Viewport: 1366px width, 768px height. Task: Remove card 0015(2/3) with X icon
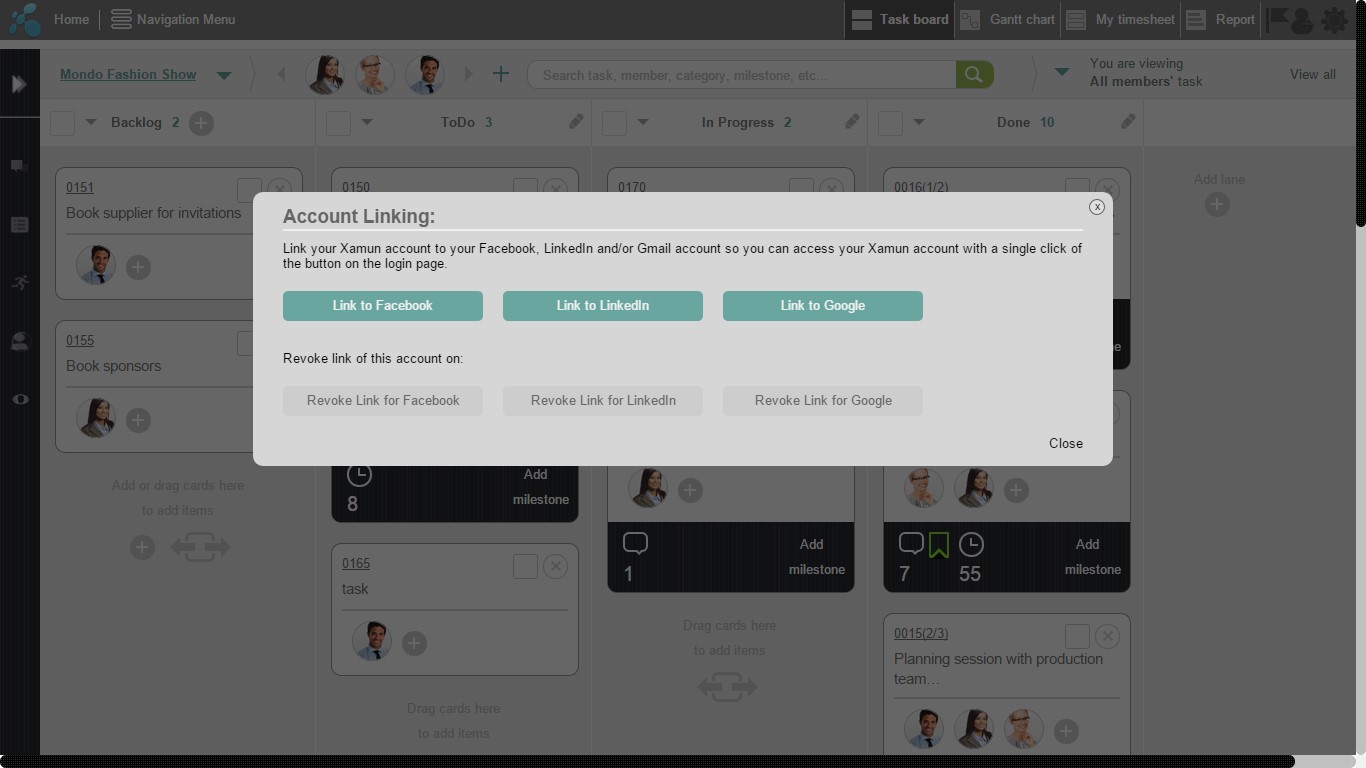coord(1107,637)
